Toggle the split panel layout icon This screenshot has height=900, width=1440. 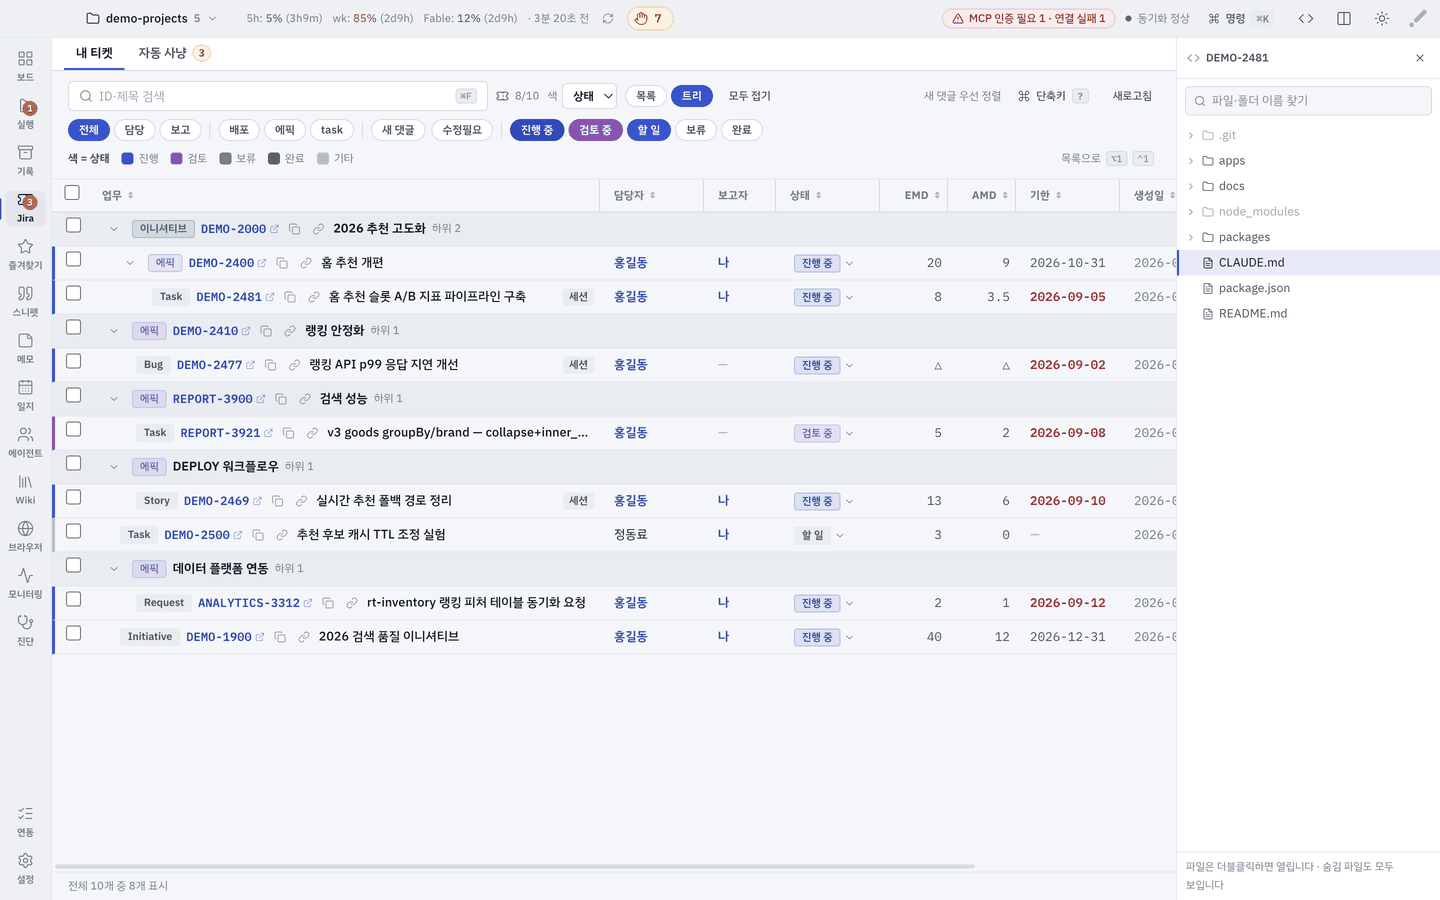[x=1344, y=18]
